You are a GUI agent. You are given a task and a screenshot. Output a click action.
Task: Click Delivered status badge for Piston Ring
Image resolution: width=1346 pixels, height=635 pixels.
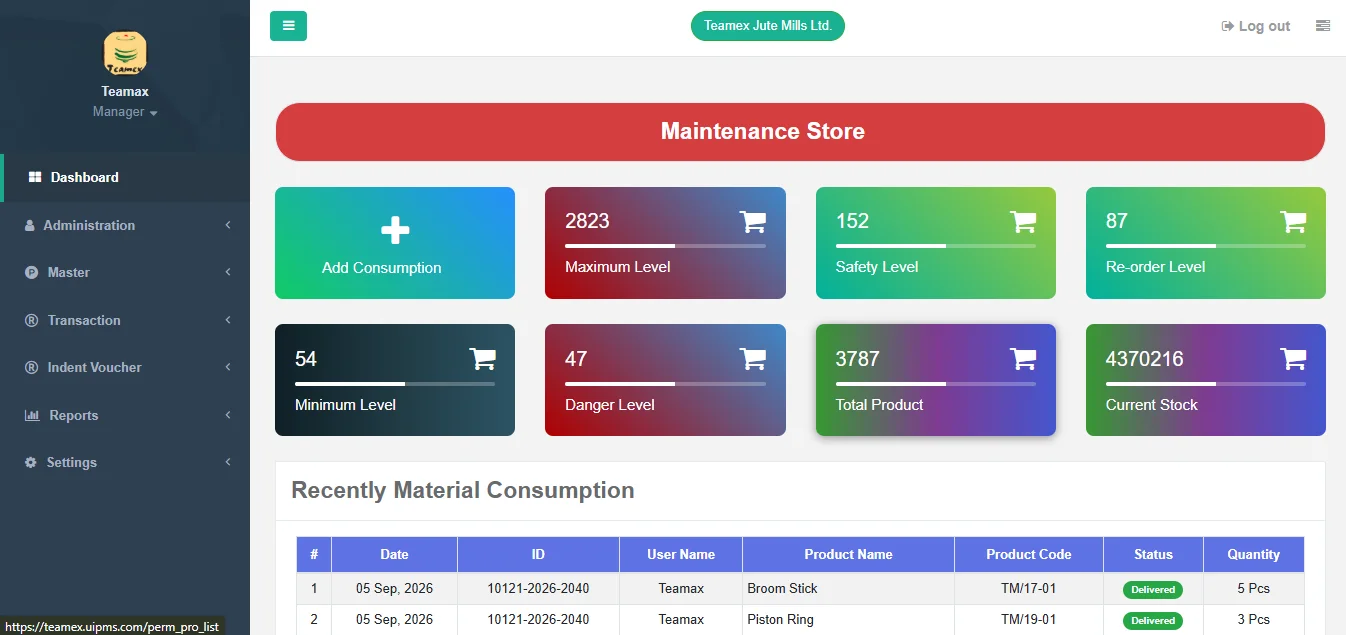coord(1153,620)
